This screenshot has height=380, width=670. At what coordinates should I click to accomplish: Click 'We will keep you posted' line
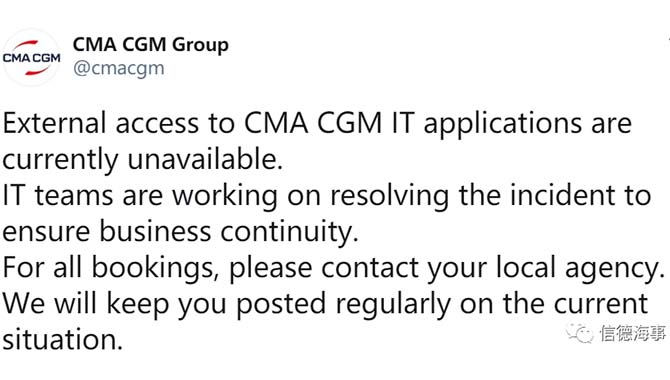325,304
